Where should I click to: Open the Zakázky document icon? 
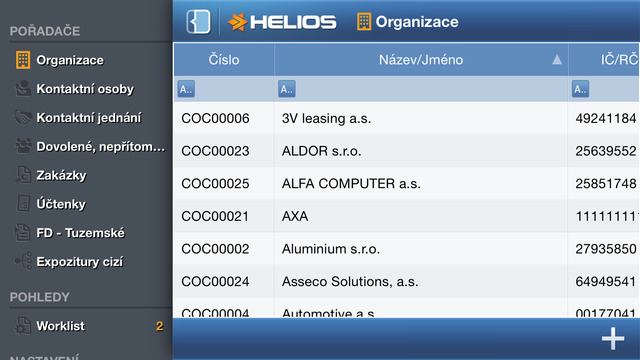point(23,175)
